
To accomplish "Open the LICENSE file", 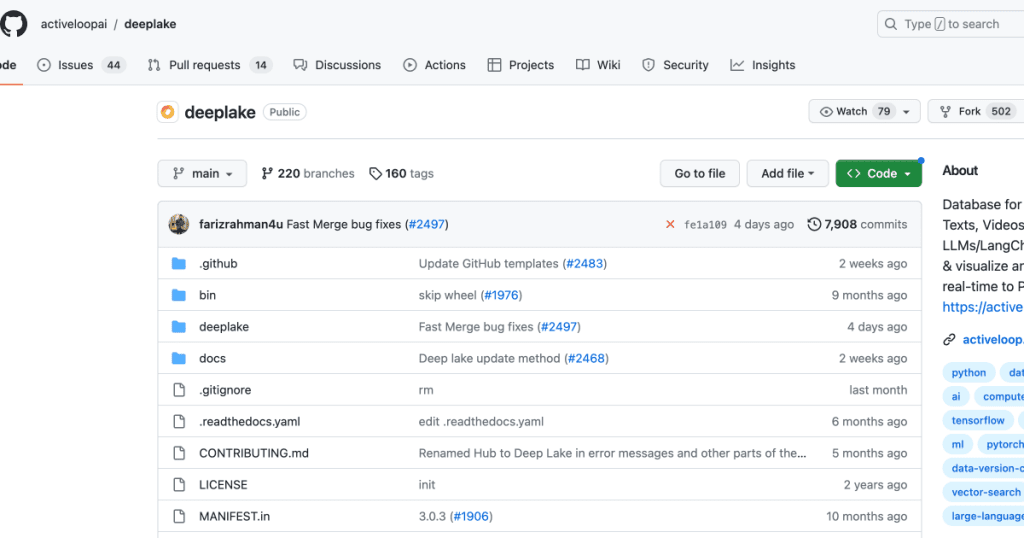I will click(x=223, y=485).
